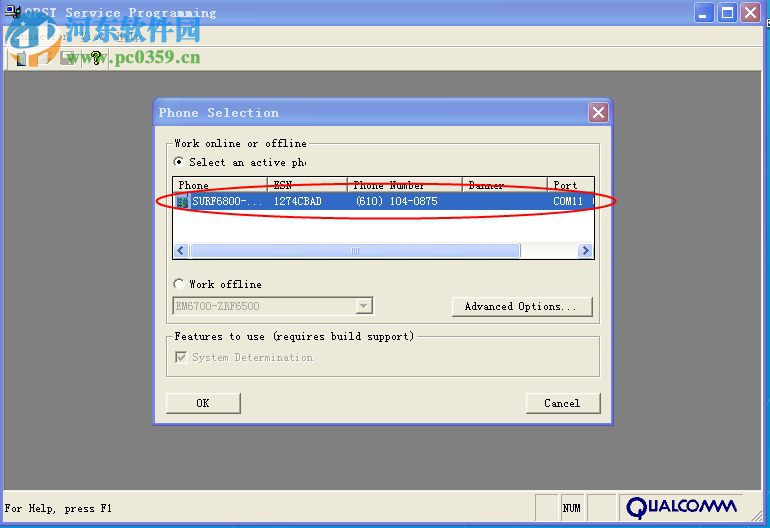
Task: Click the horizontal scrollbar thumb in phone list
Action: (x=355, y=251)
